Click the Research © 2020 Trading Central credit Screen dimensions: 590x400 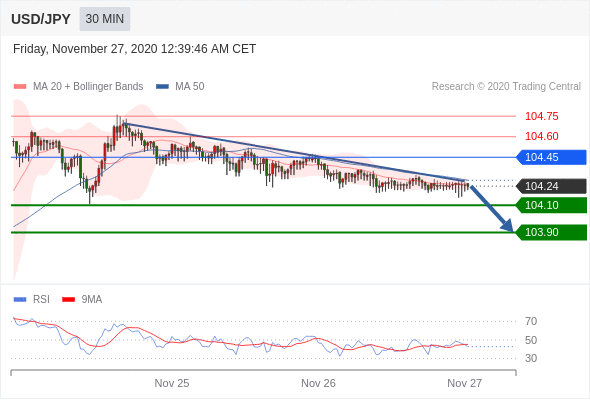click(x=506, y=87)
